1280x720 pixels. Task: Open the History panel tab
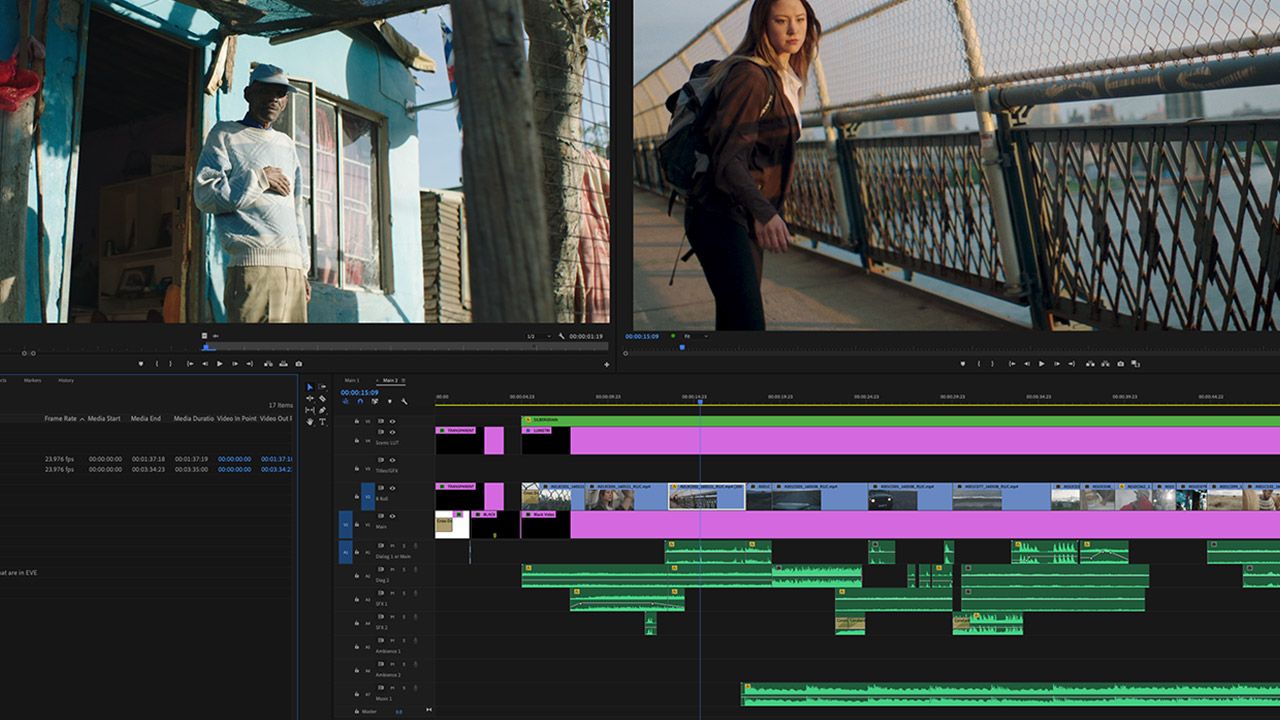coord(65,380)
